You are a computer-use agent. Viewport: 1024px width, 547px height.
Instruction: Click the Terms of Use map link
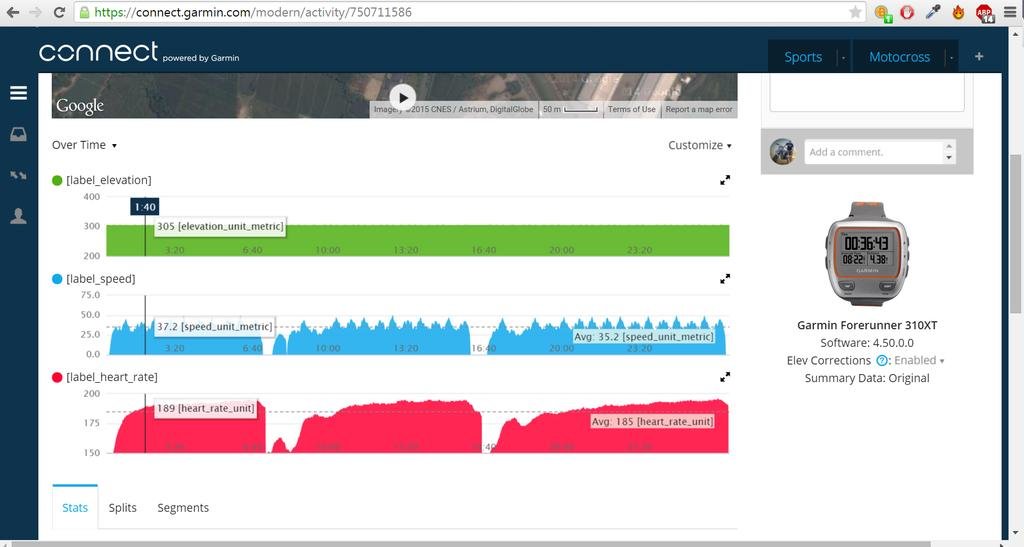click(631, 109)
